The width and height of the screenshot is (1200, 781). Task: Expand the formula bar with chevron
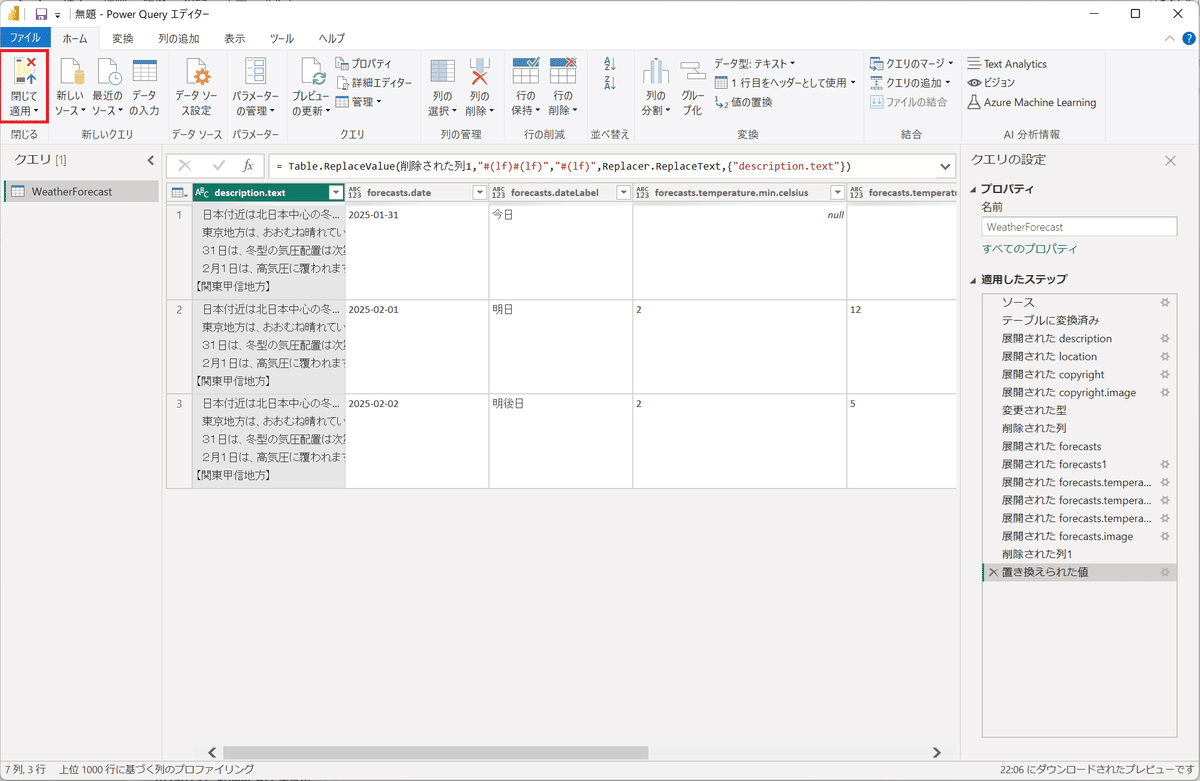pos(945,166)
